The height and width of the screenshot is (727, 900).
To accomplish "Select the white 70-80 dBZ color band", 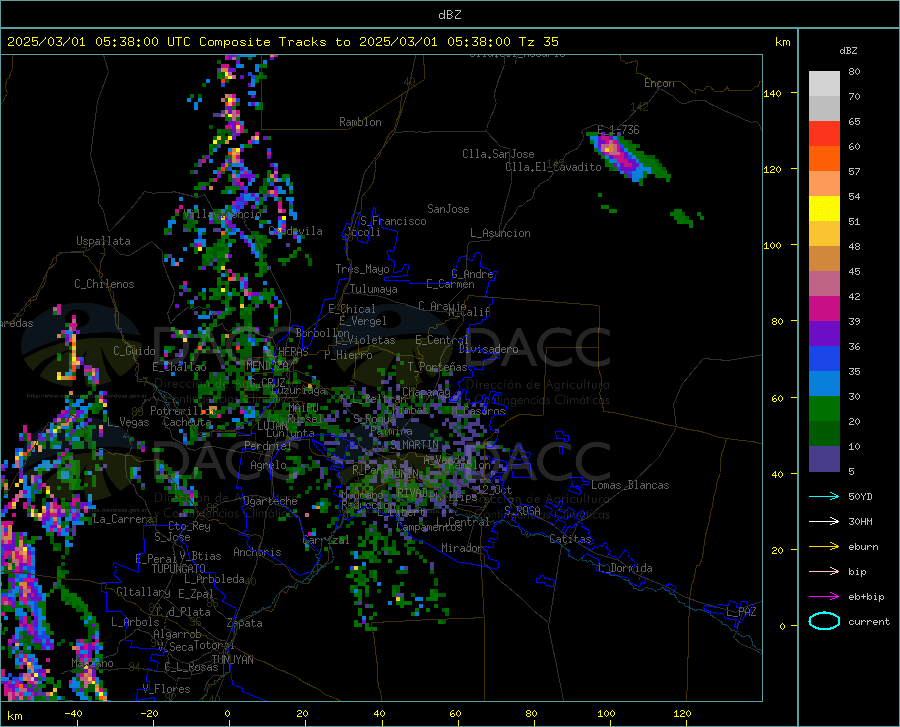I will tap(824, 84).
